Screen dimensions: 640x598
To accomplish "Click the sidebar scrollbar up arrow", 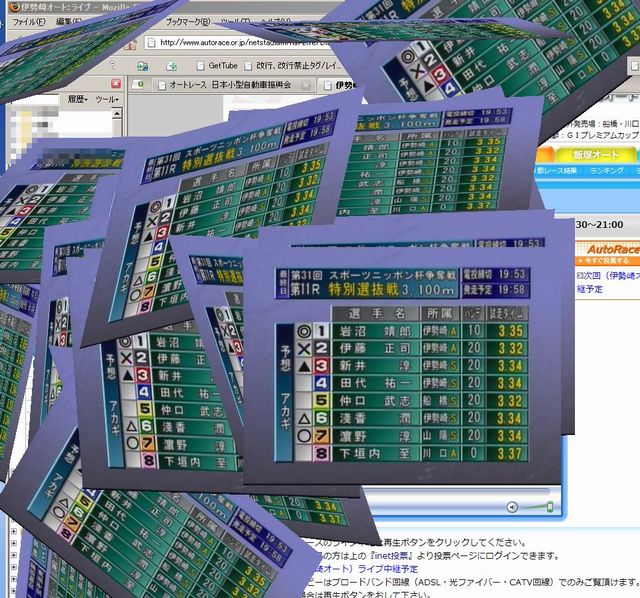I will pos(117,113).
